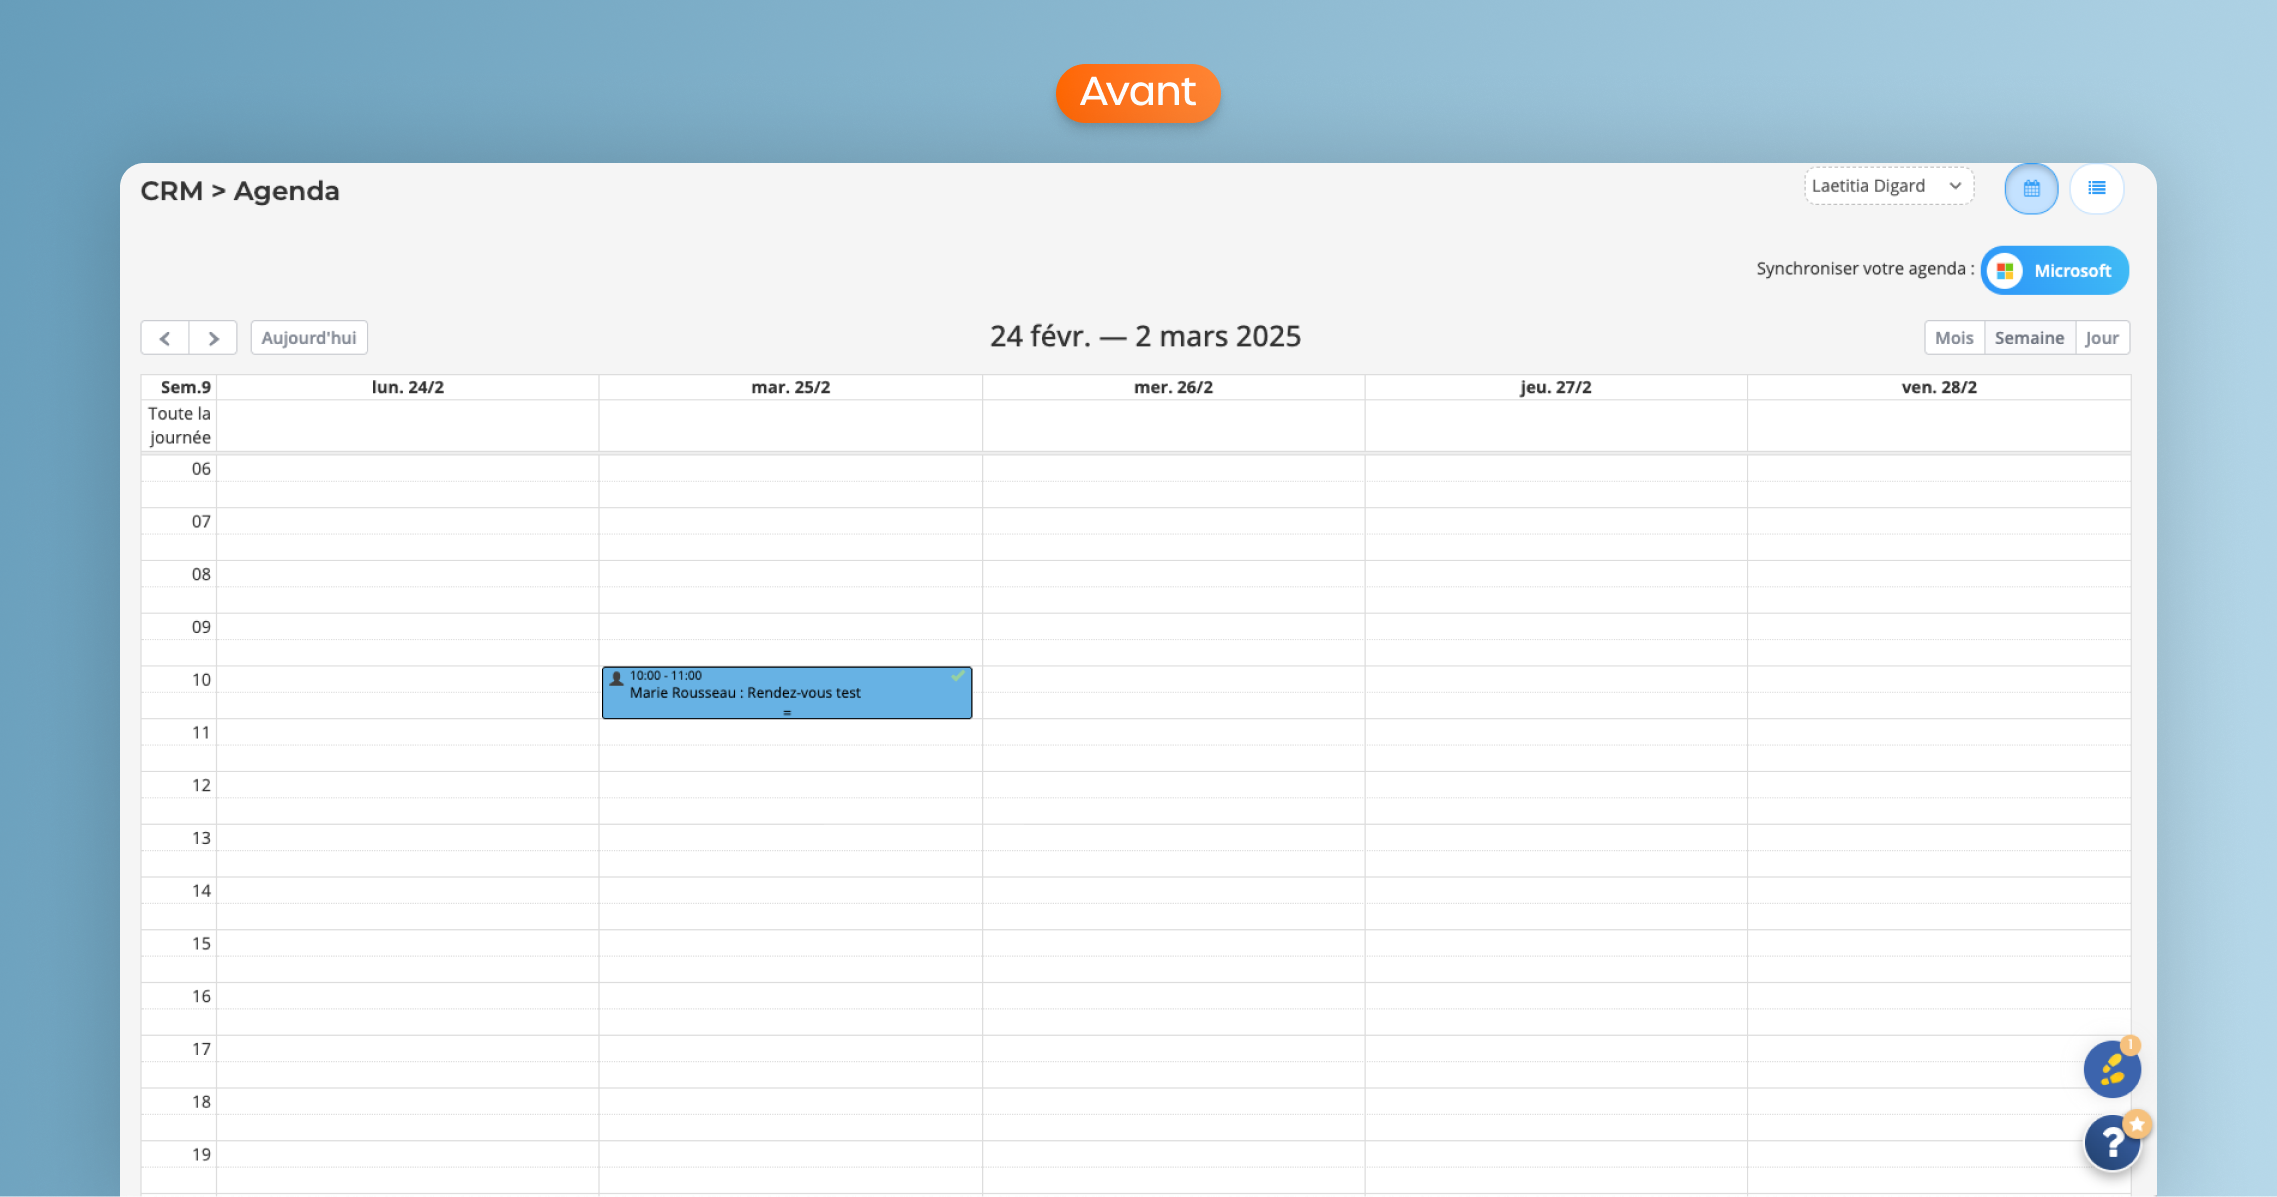Click the event's bottom resize handle
Screen dimensions: 2277x1197
(x=787, y=713)
